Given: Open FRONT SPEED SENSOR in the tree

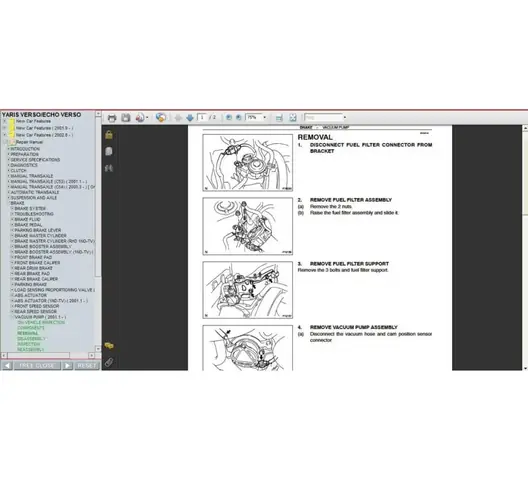Looking at the screenshot, I should coord(37,306).
